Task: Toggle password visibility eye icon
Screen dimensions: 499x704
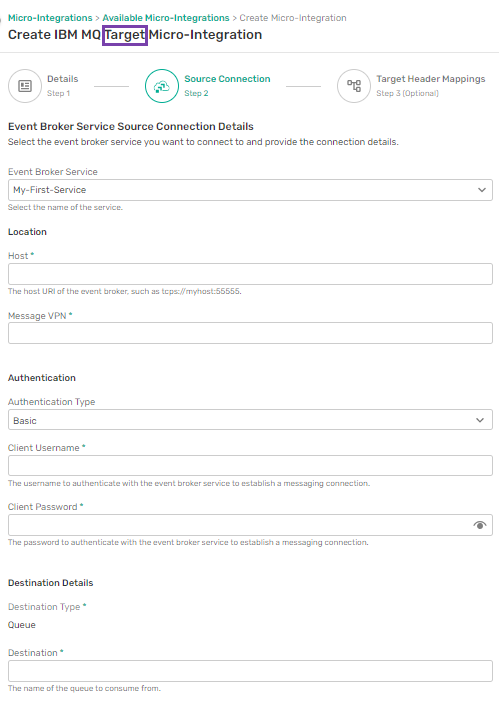Action: [480, 525]
